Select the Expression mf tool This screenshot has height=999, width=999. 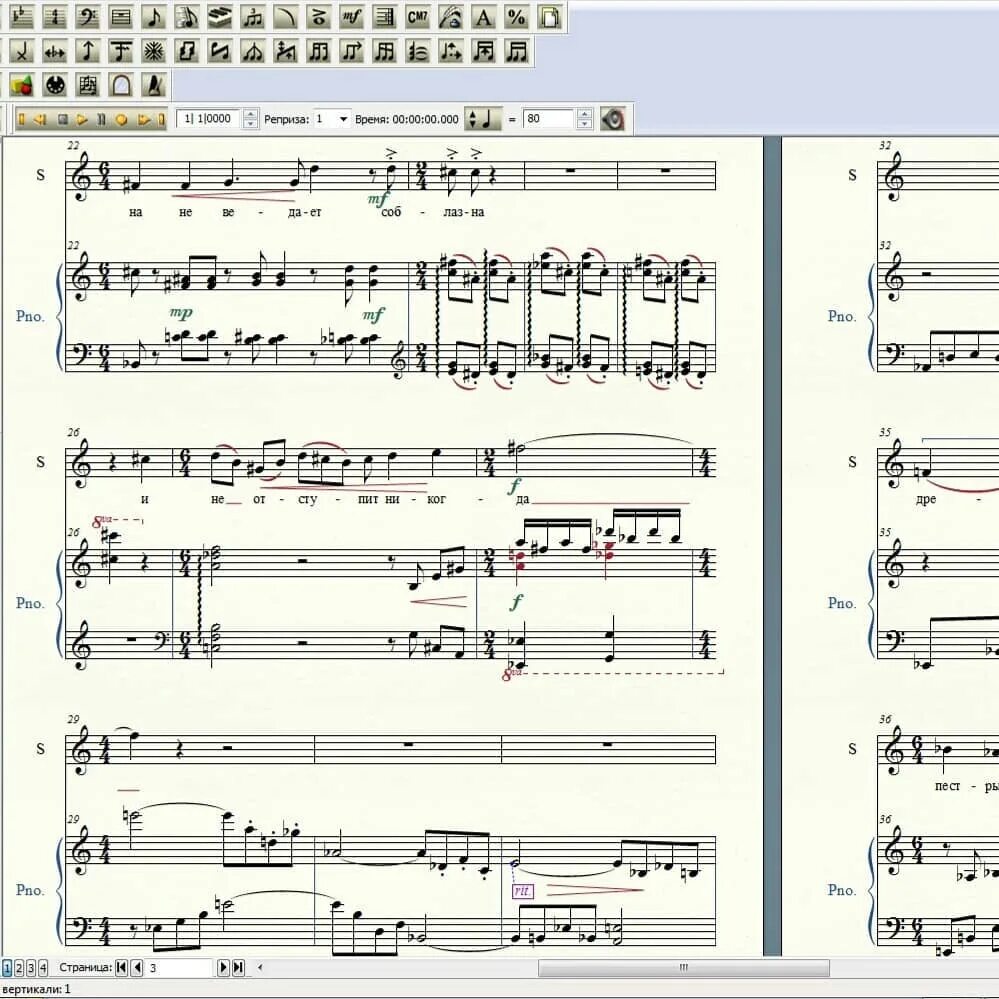tap(352, 17)
